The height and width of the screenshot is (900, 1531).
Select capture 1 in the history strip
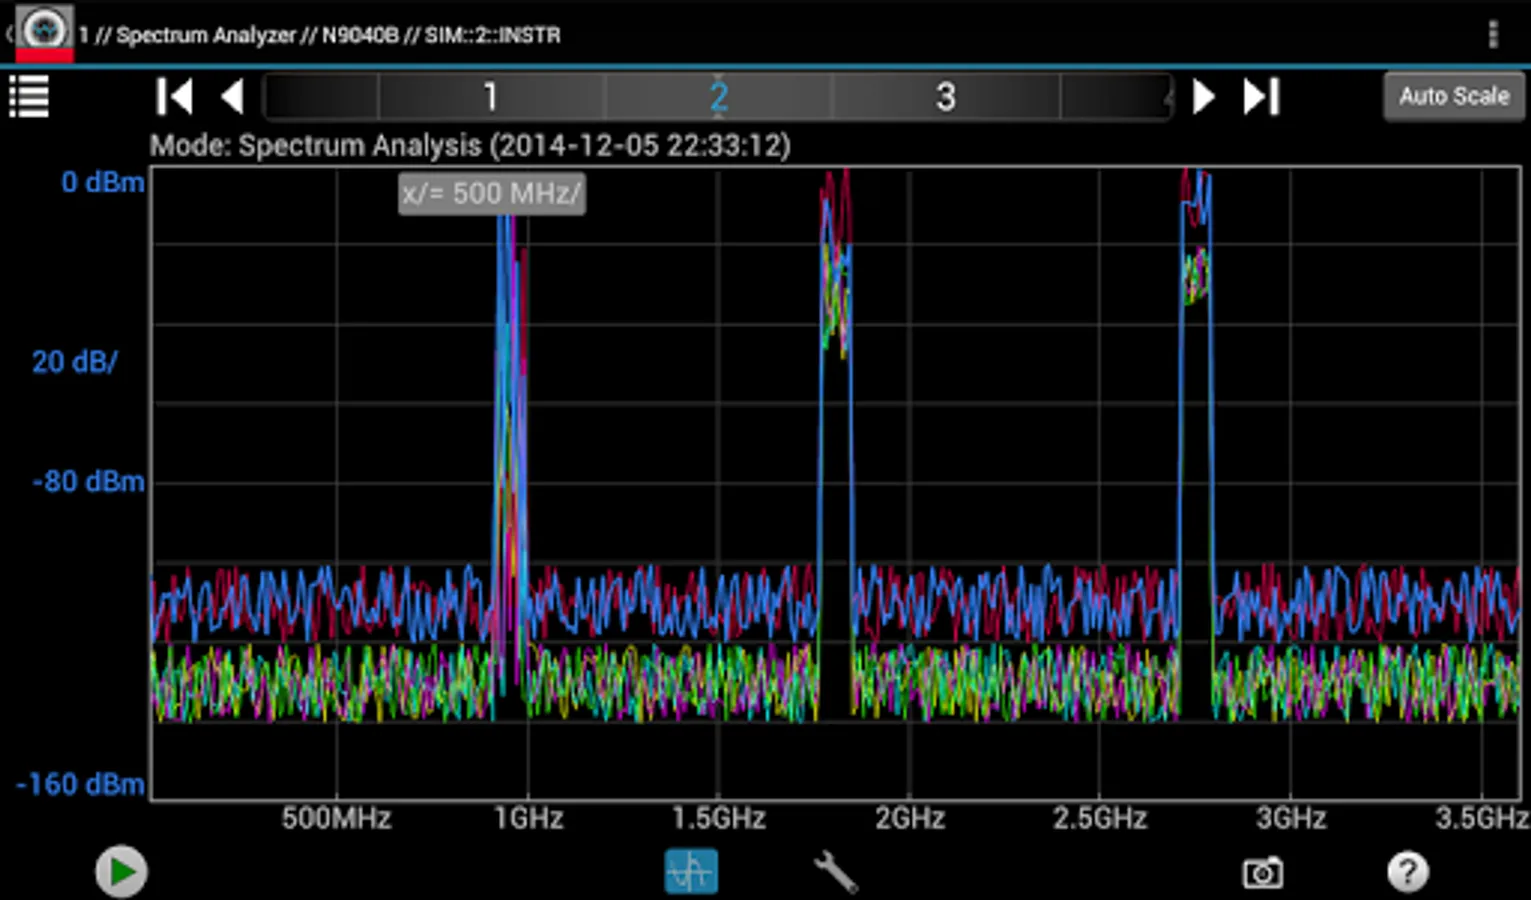490,97
